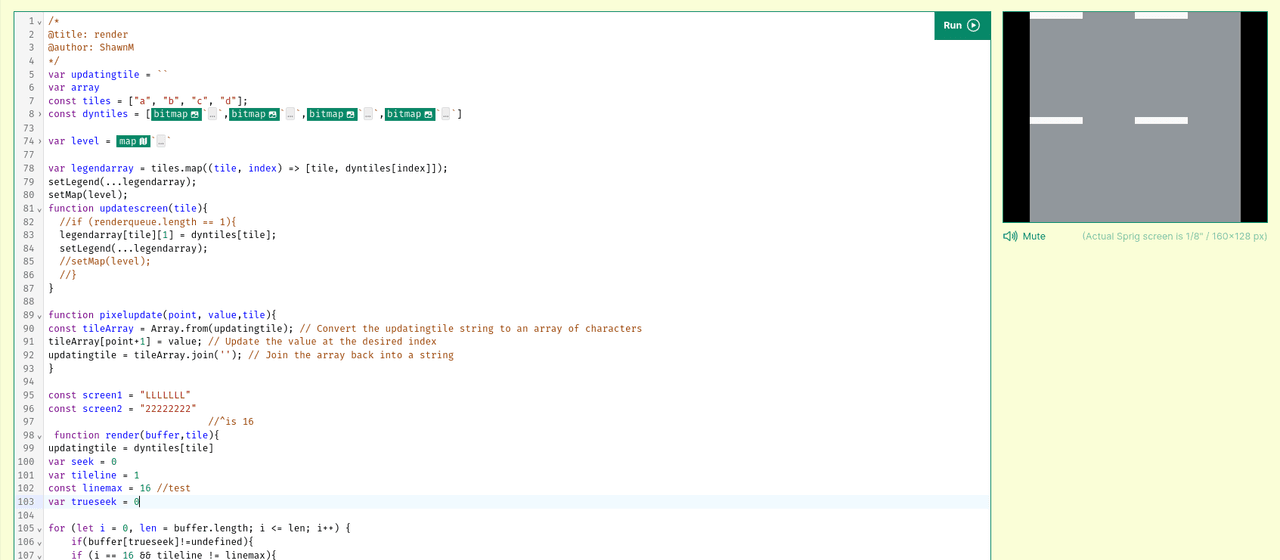Fold the pixelupdate function at line 89

[x=39, y=316]
